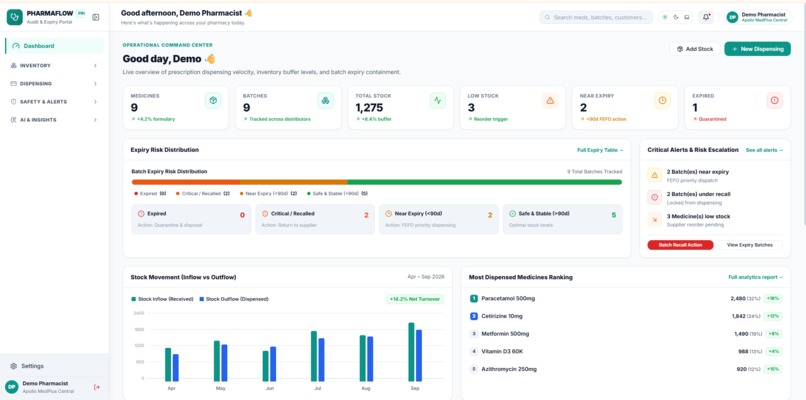Click the Dispensing card icon in sidebar
806x400 pixels.
13,83
